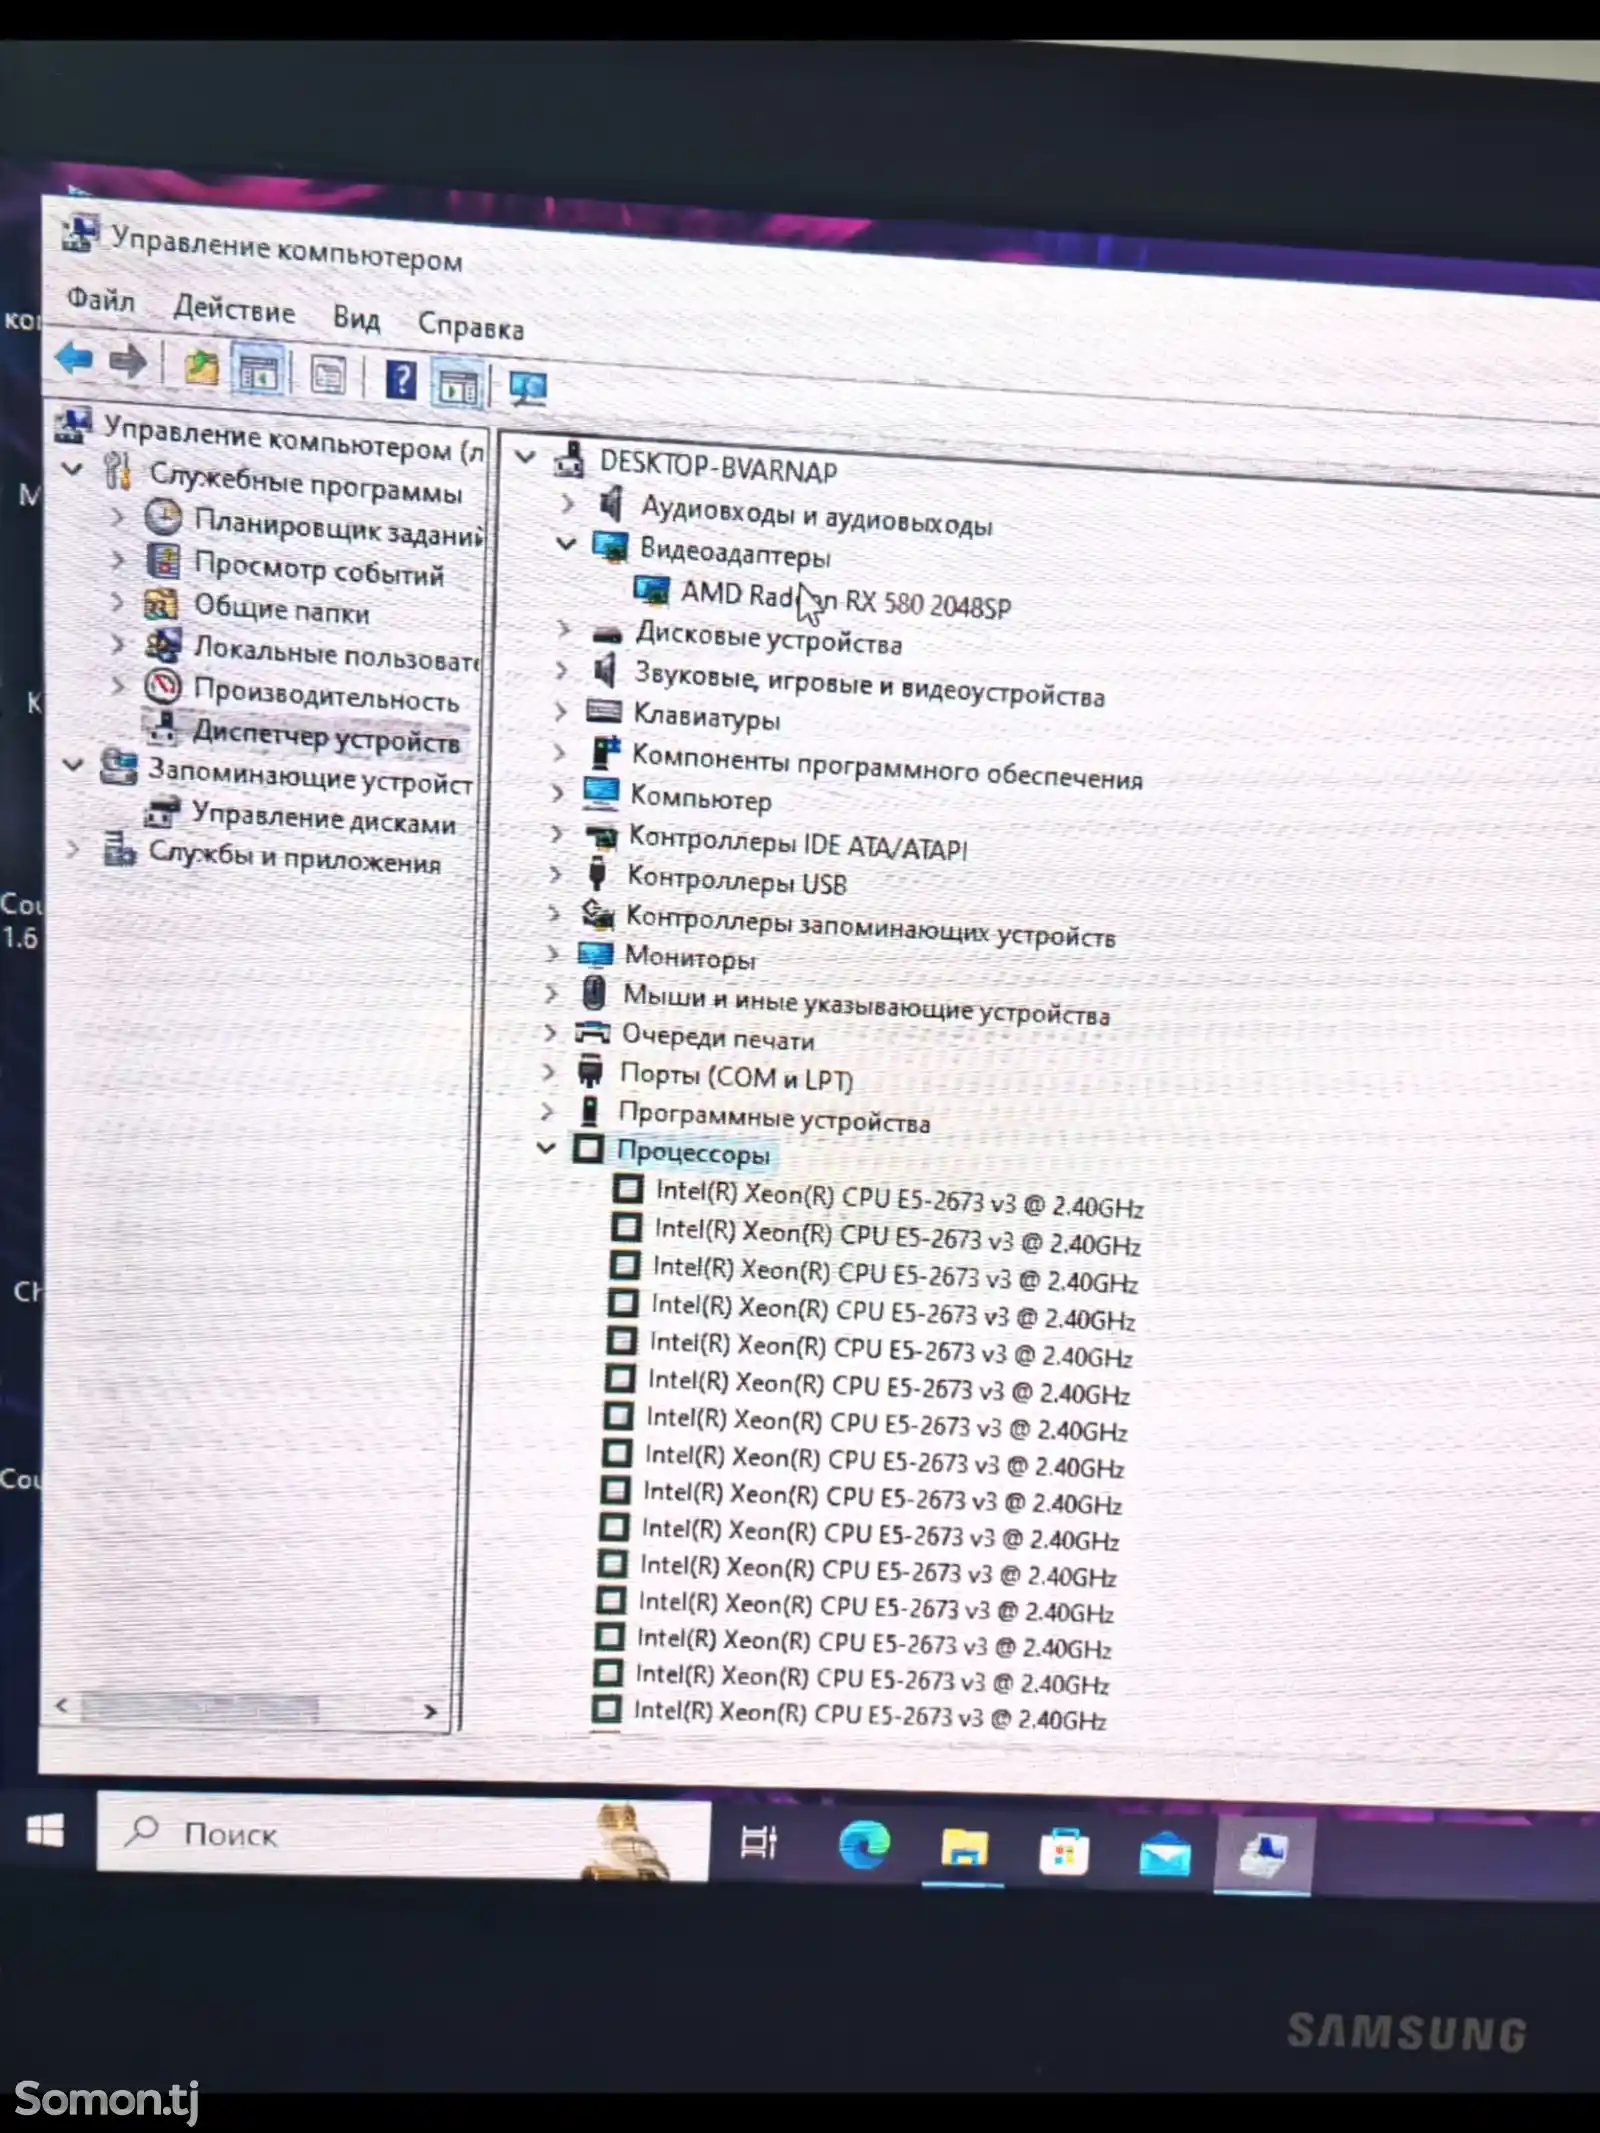This screenshot has height=2133, width=1600.
Task: Collapse the Служебные программы branch
Action: pos(72,468)
